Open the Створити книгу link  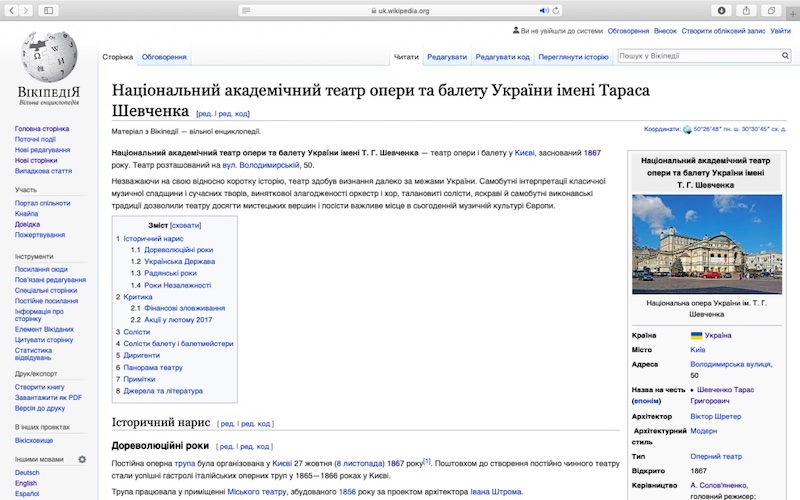pos(39,387)
